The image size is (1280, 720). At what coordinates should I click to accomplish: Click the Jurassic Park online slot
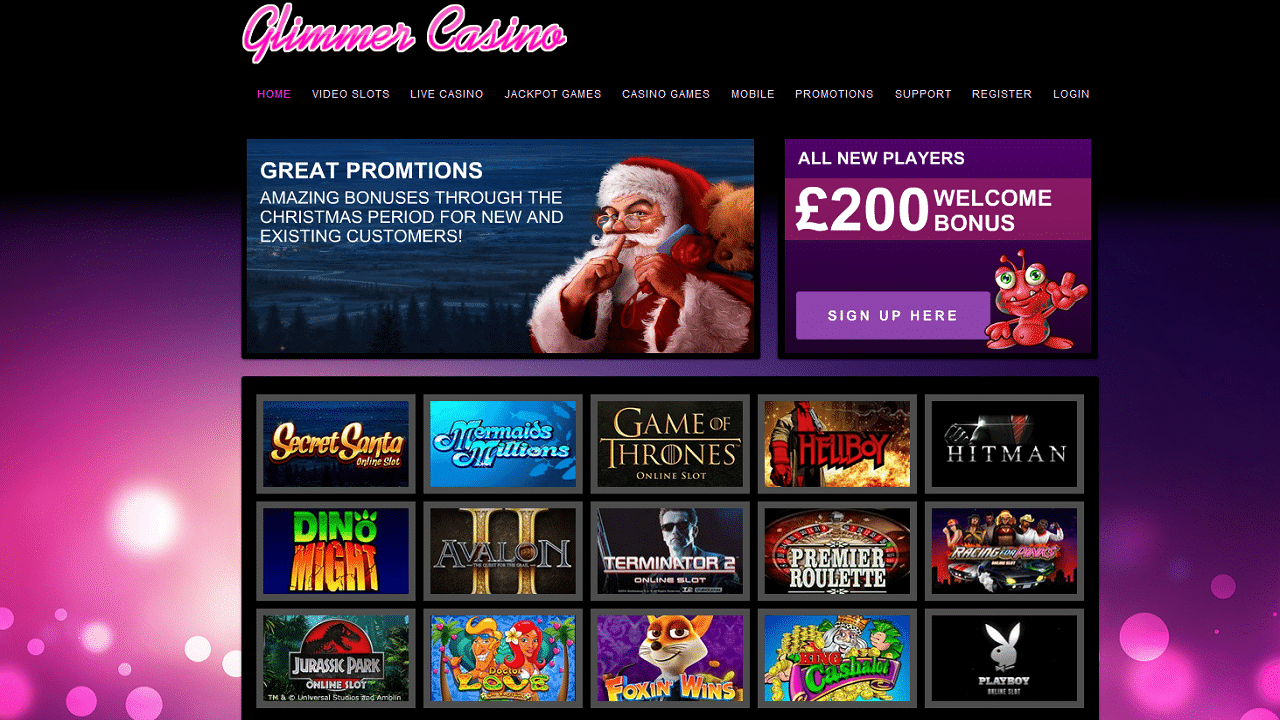pos(336,658)
